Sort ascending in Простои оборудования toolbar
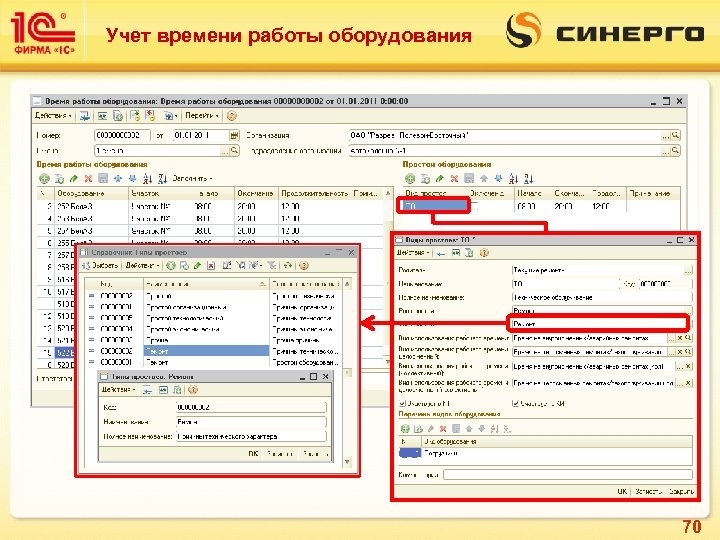 (x=513, y=179)
